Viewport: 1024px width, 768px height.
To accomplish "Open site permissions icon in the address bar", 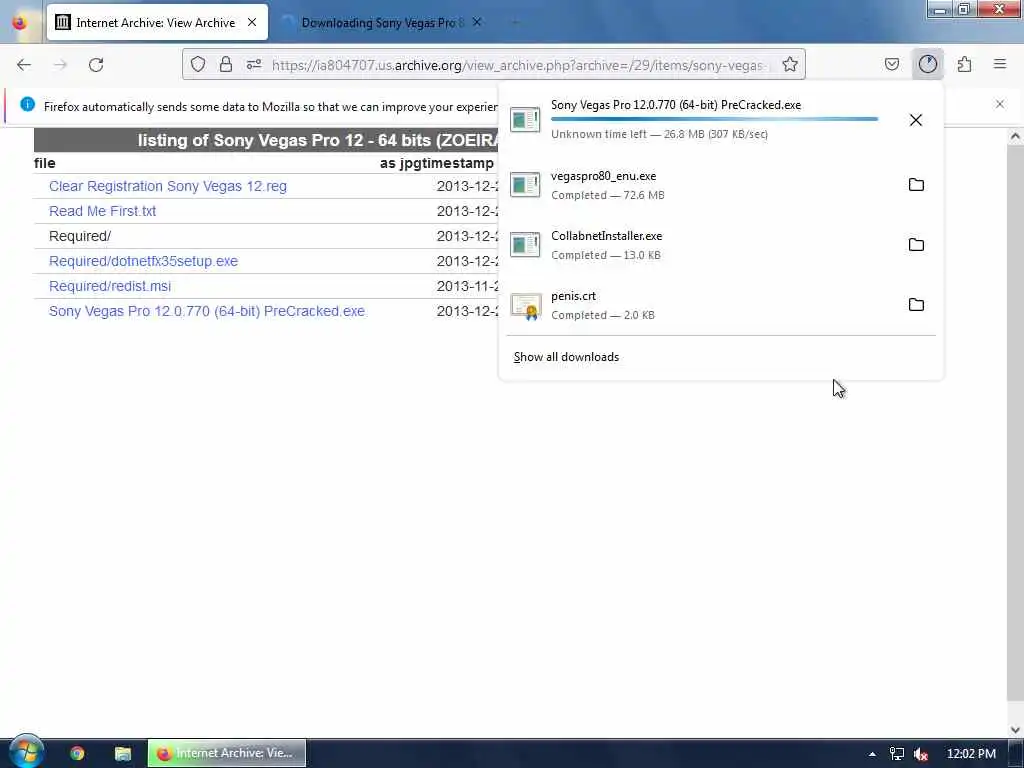I will (254, 64).
